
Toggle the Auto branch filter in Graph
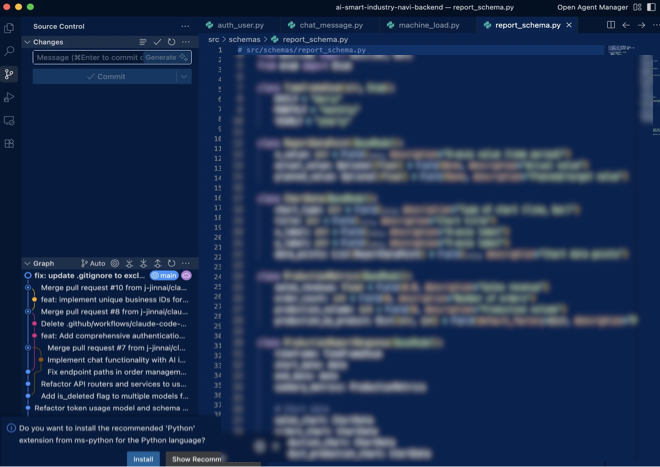pos(93,264)
